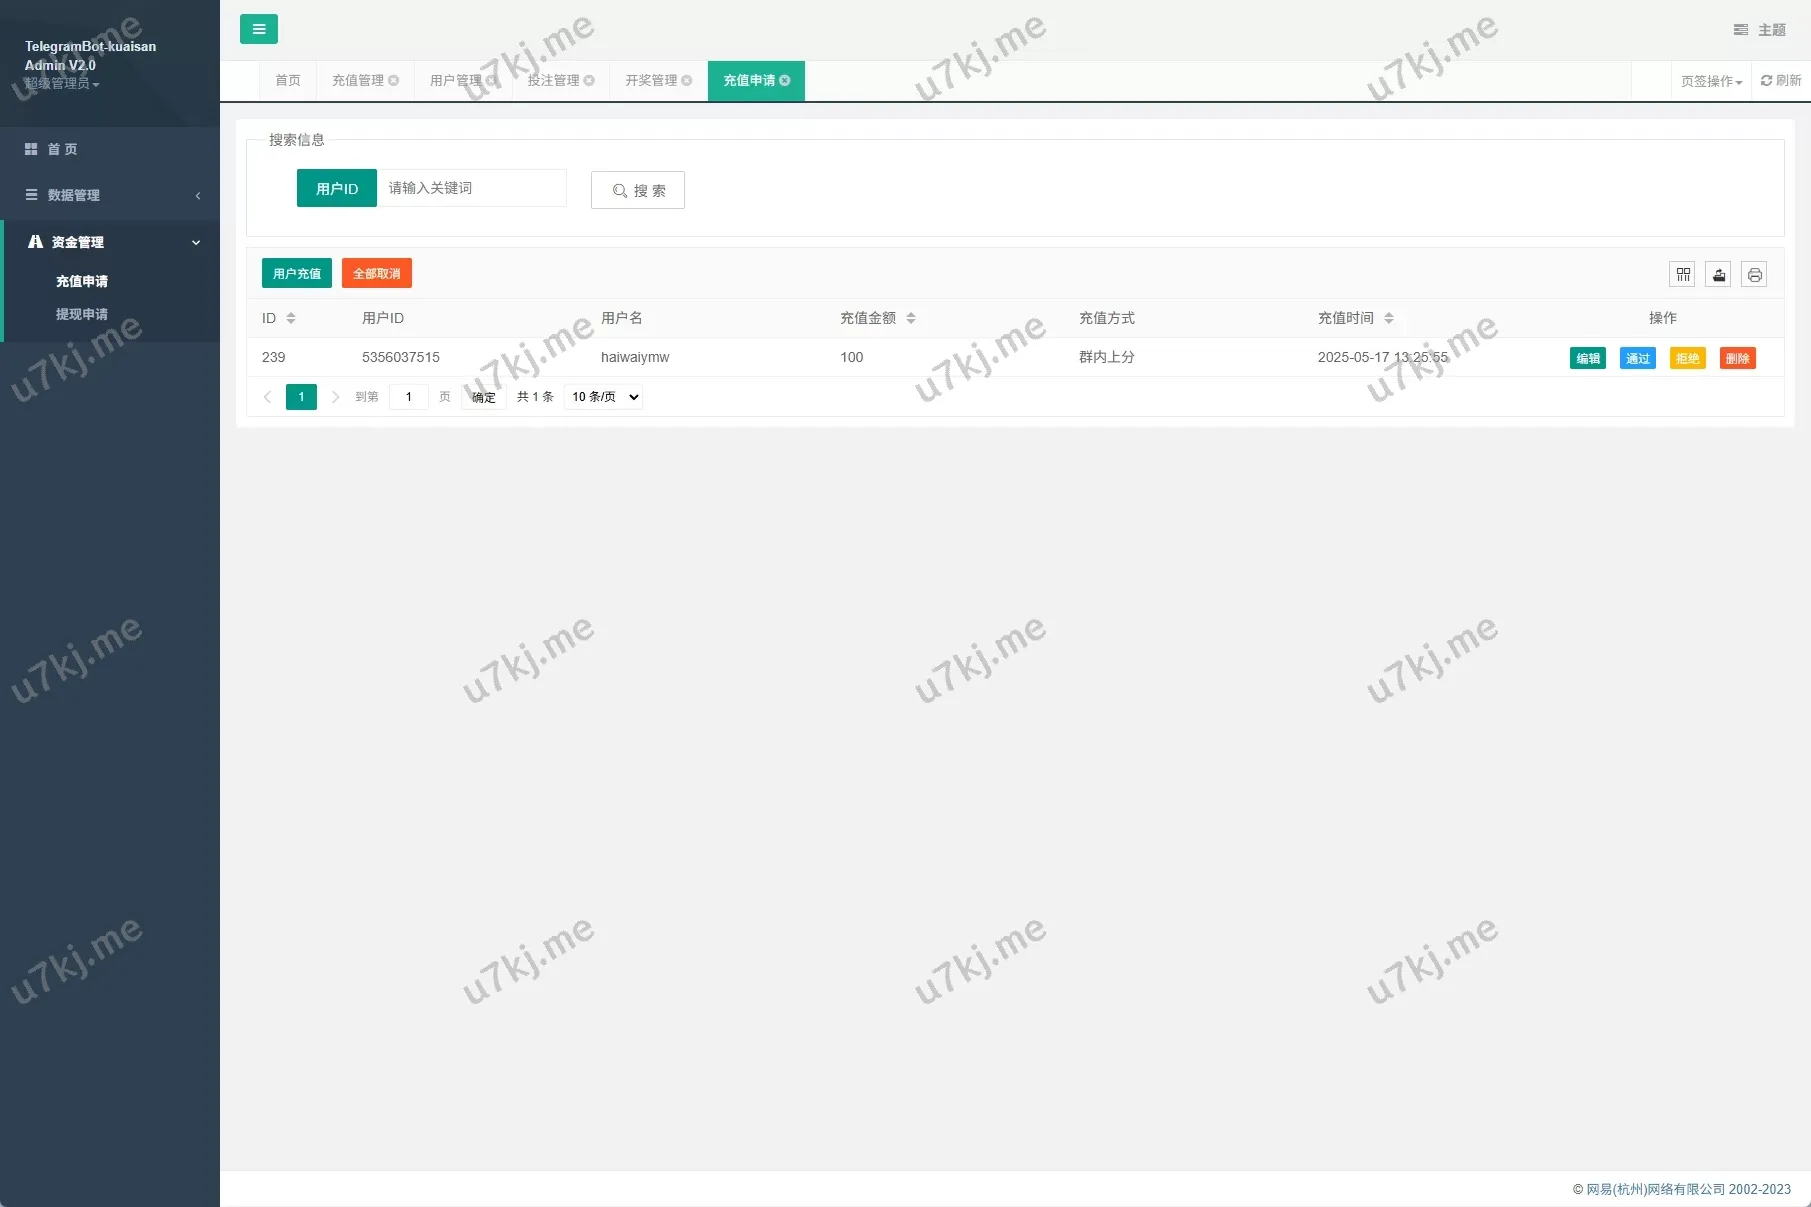The width and height of the screenshot is (1811, 1207).
Task: Close the 充值管理 tab
Action: coord(394,81)
